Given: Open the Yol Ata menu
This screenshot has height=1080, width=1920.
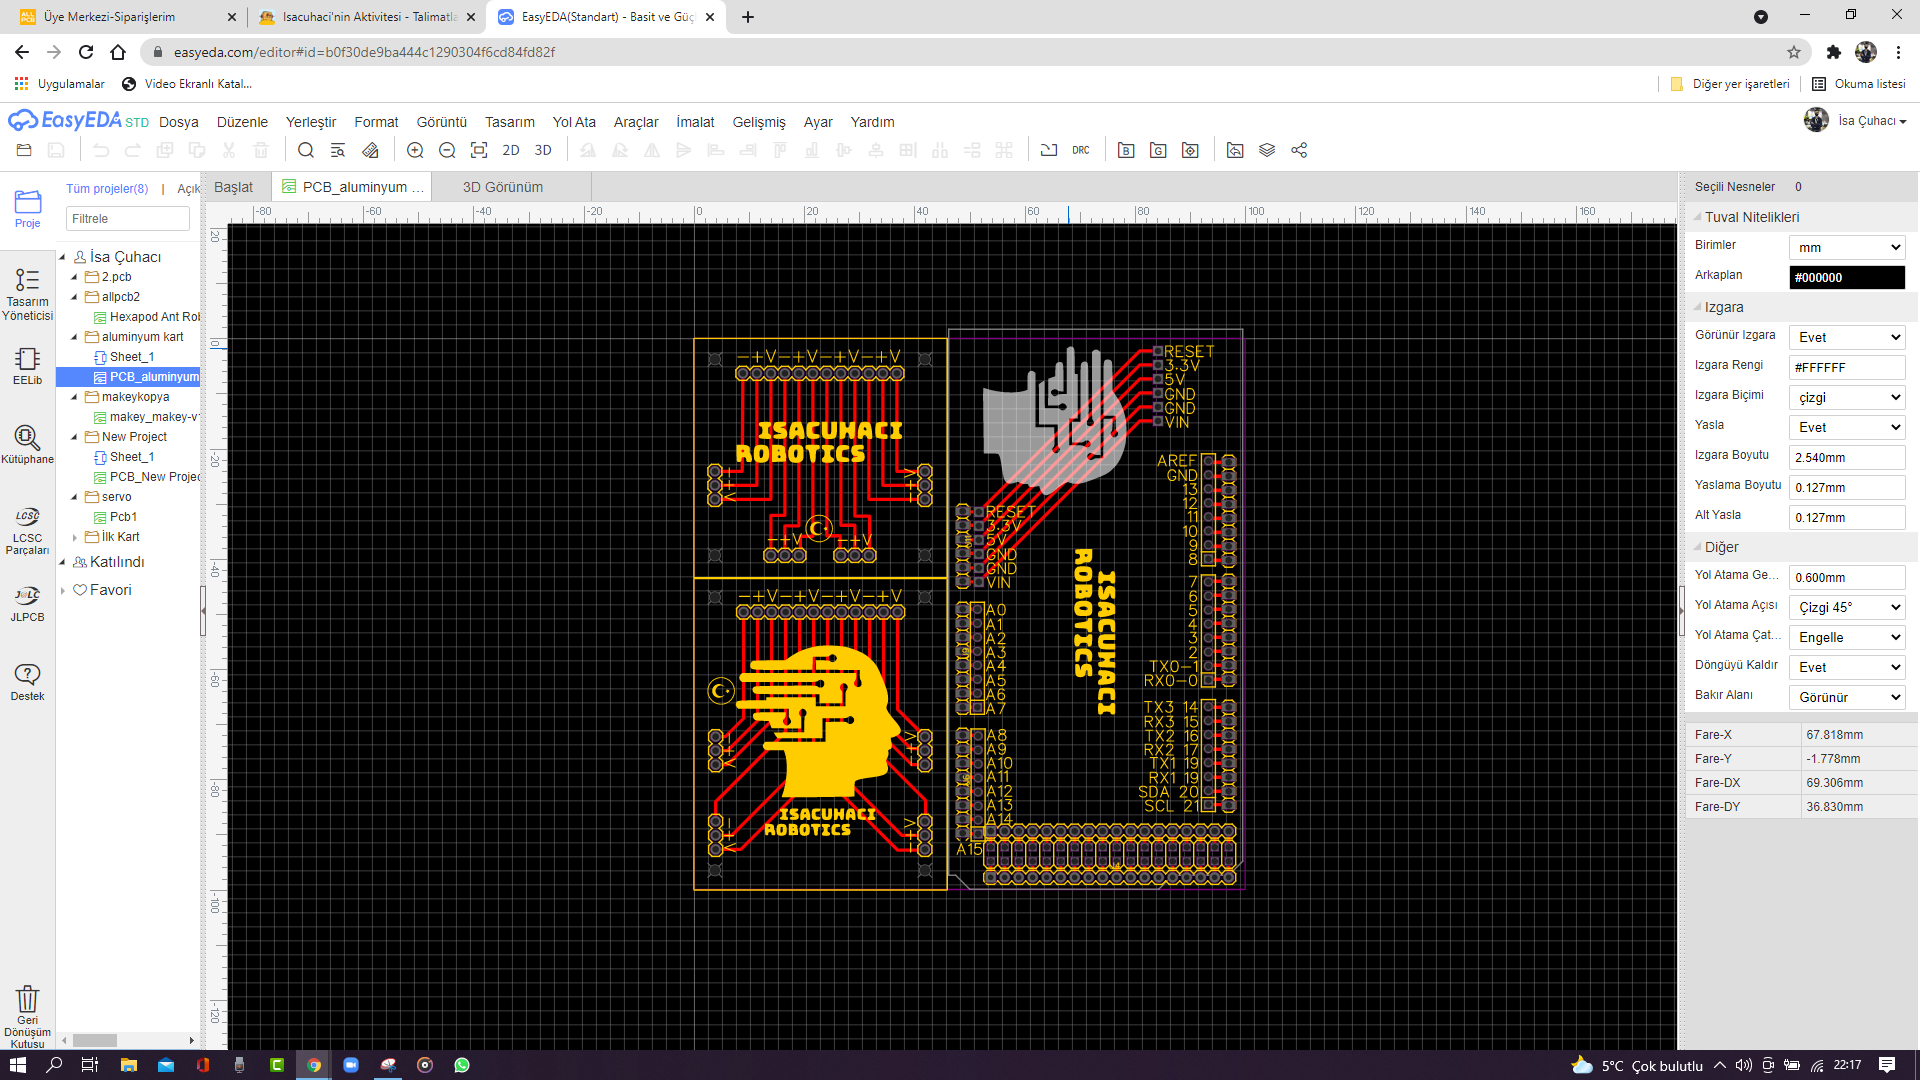Looking at the screenshot, I should (573, 121).
